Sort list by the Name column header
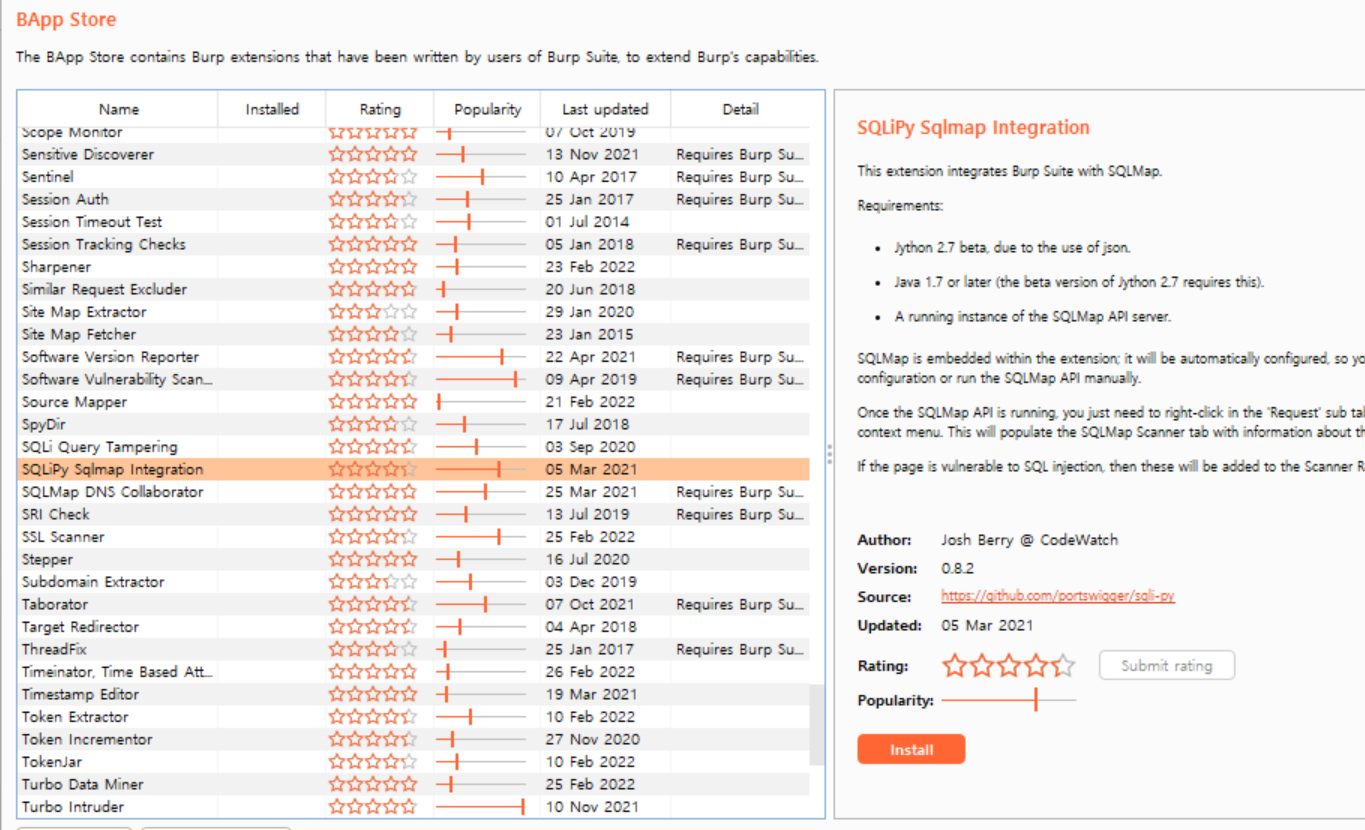The width and height of the screenshot is (1365, 830). pyautogui.click(x=119, y=109)
